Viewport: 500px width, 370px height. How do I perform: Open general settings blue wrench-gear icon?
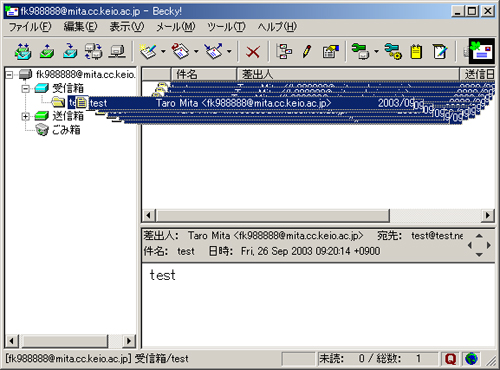coord(393,51)
